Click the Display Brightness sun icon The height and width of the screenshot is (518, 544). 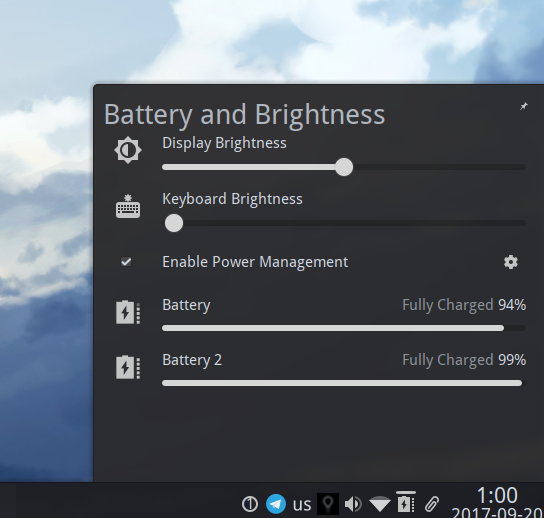coord(128,150)
